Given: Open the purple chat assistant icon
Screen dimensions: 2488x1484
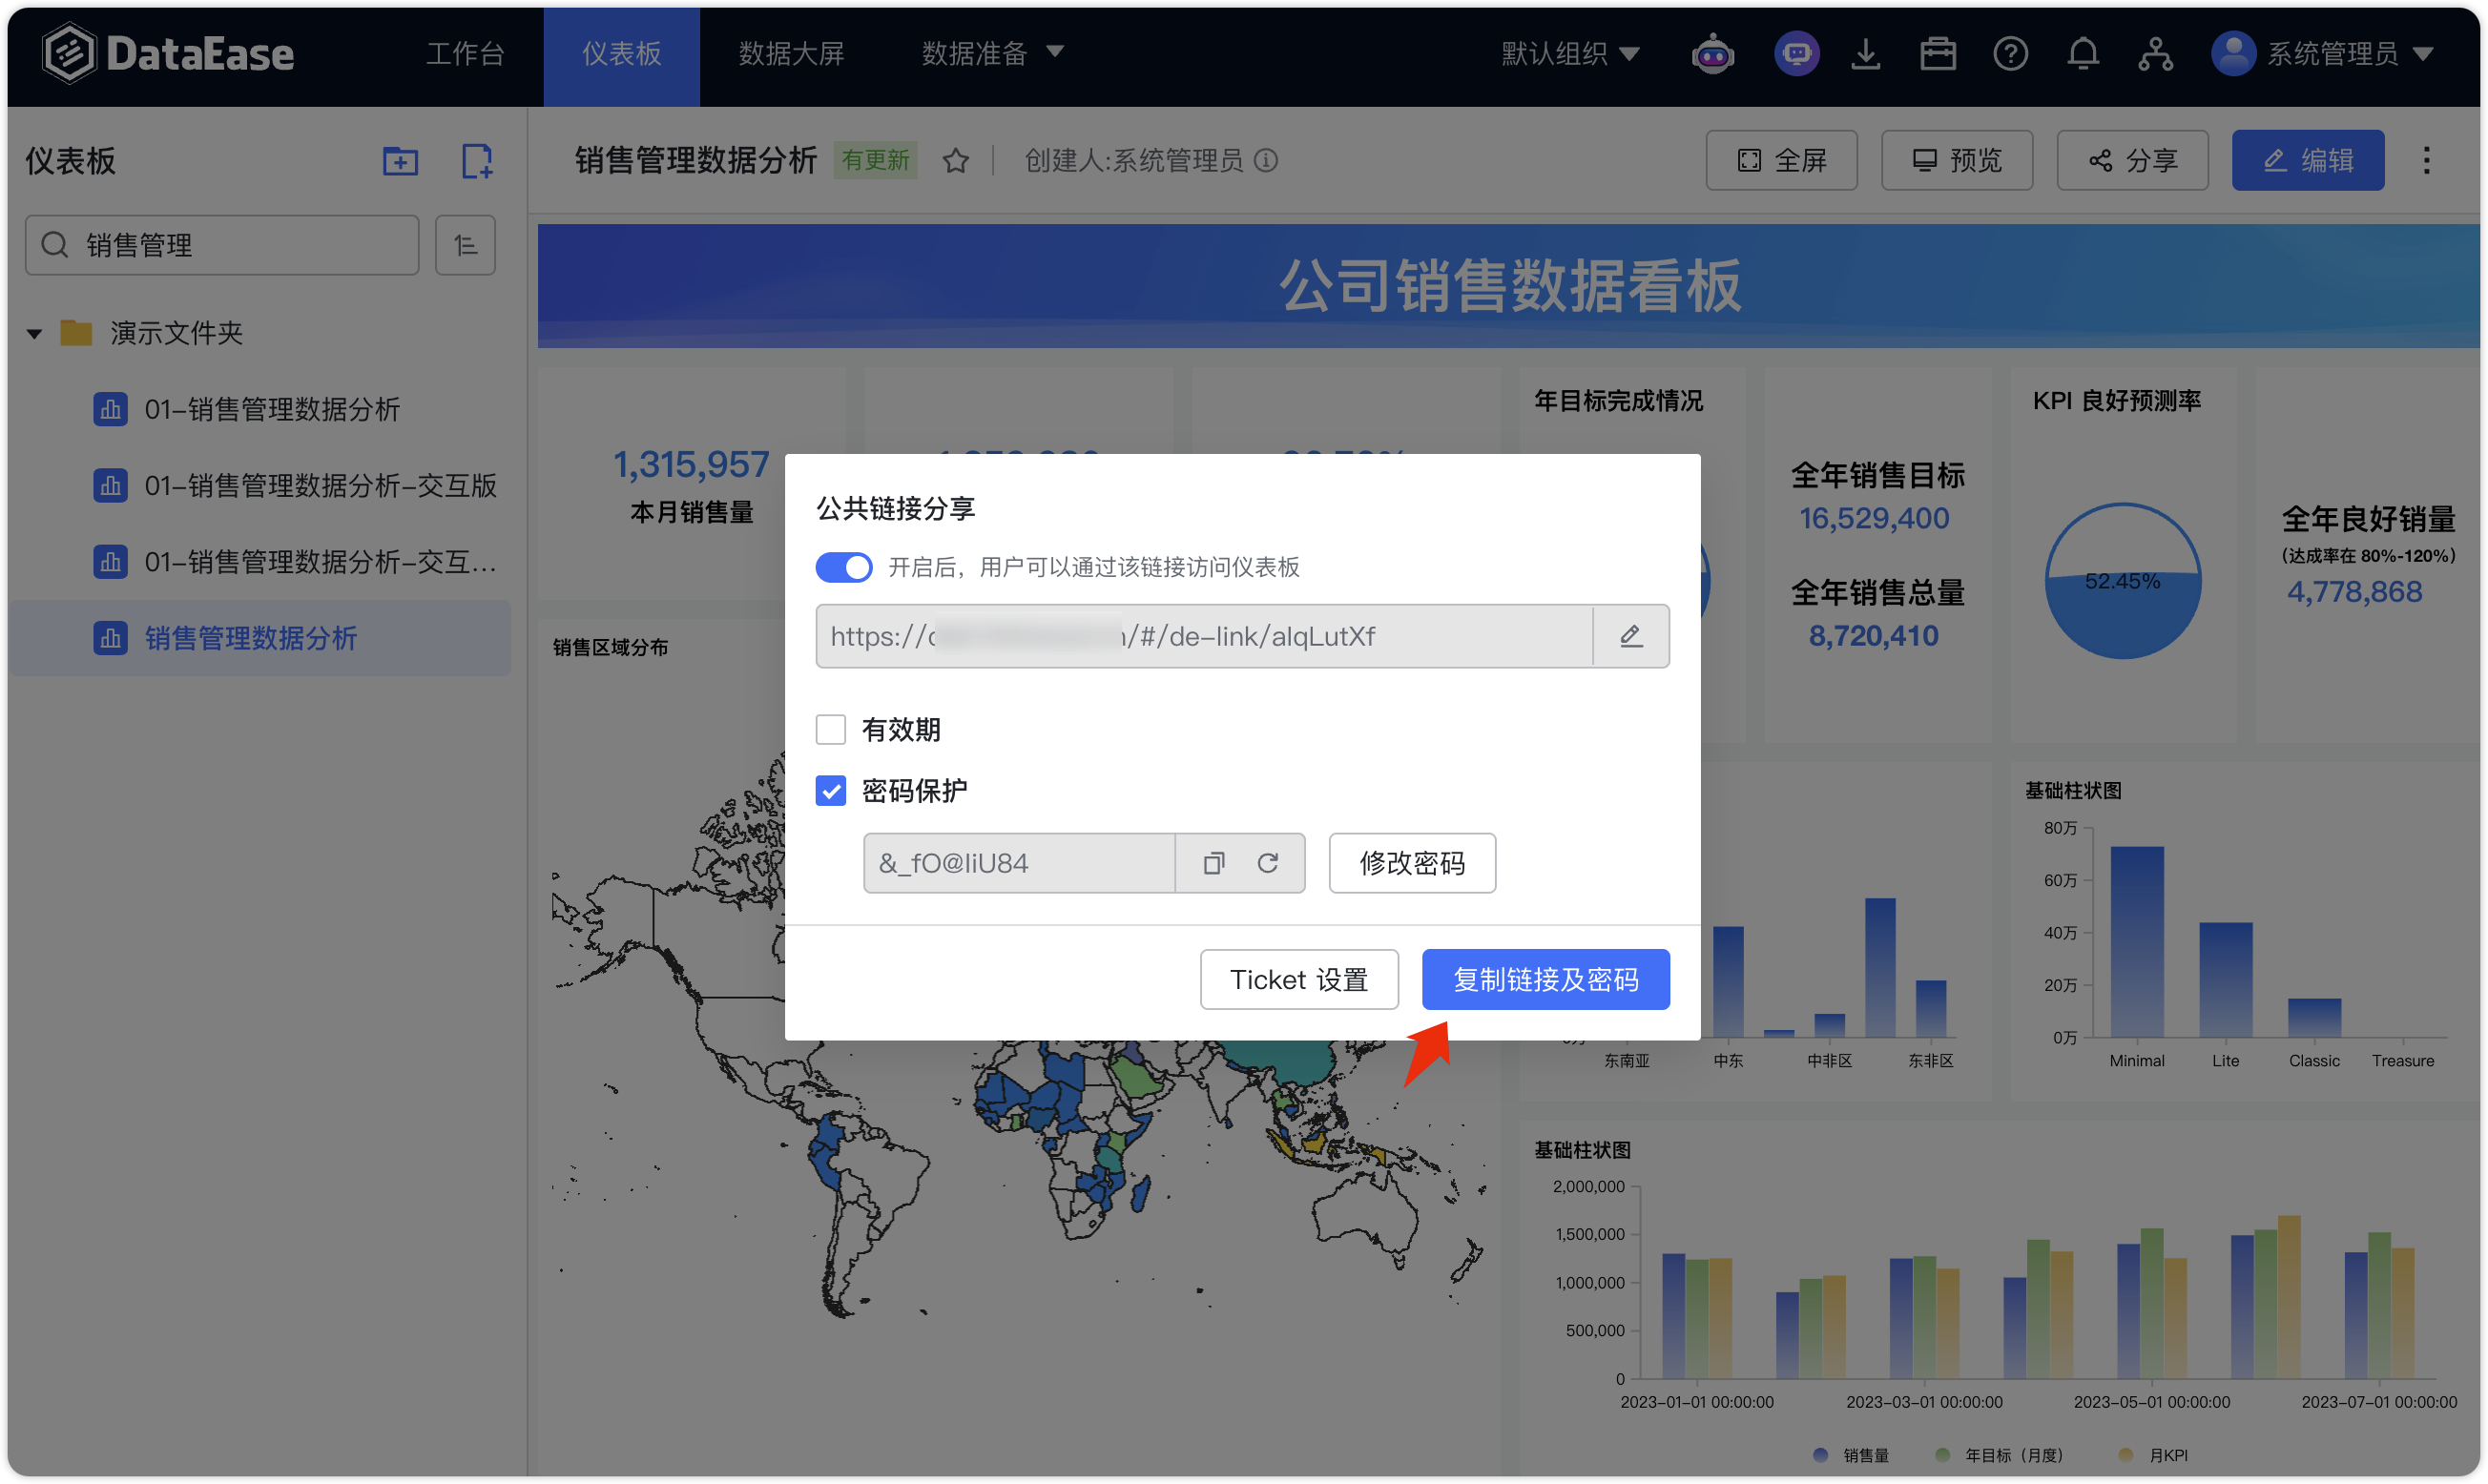Looking at the screenshot, I should tap(1797, 53).
